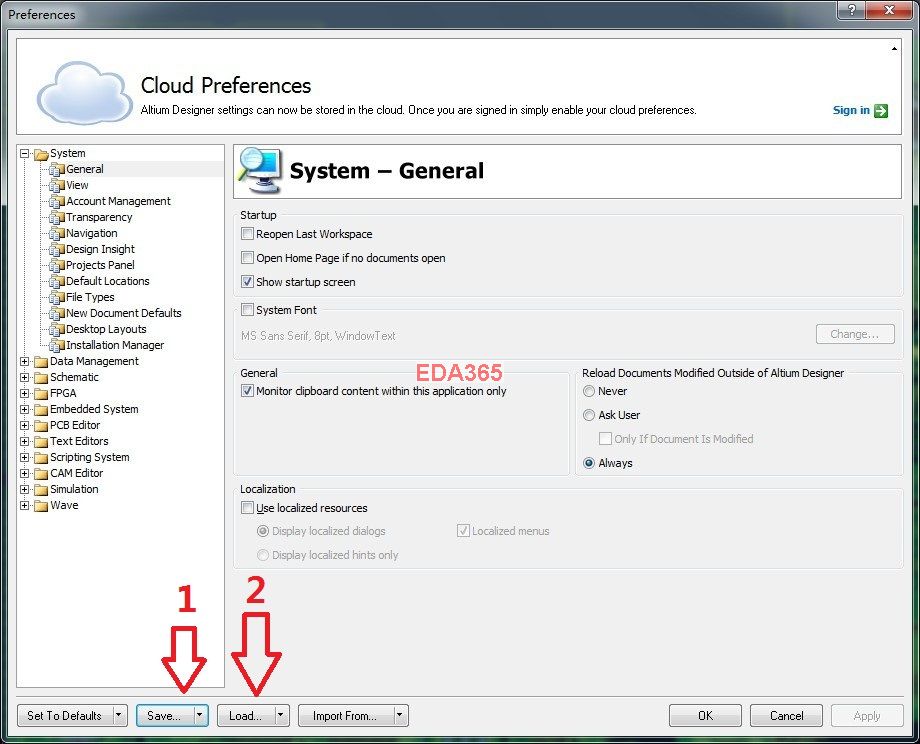Click the Load... button
This screenshot has width=920, height=744.
[245, 715]
